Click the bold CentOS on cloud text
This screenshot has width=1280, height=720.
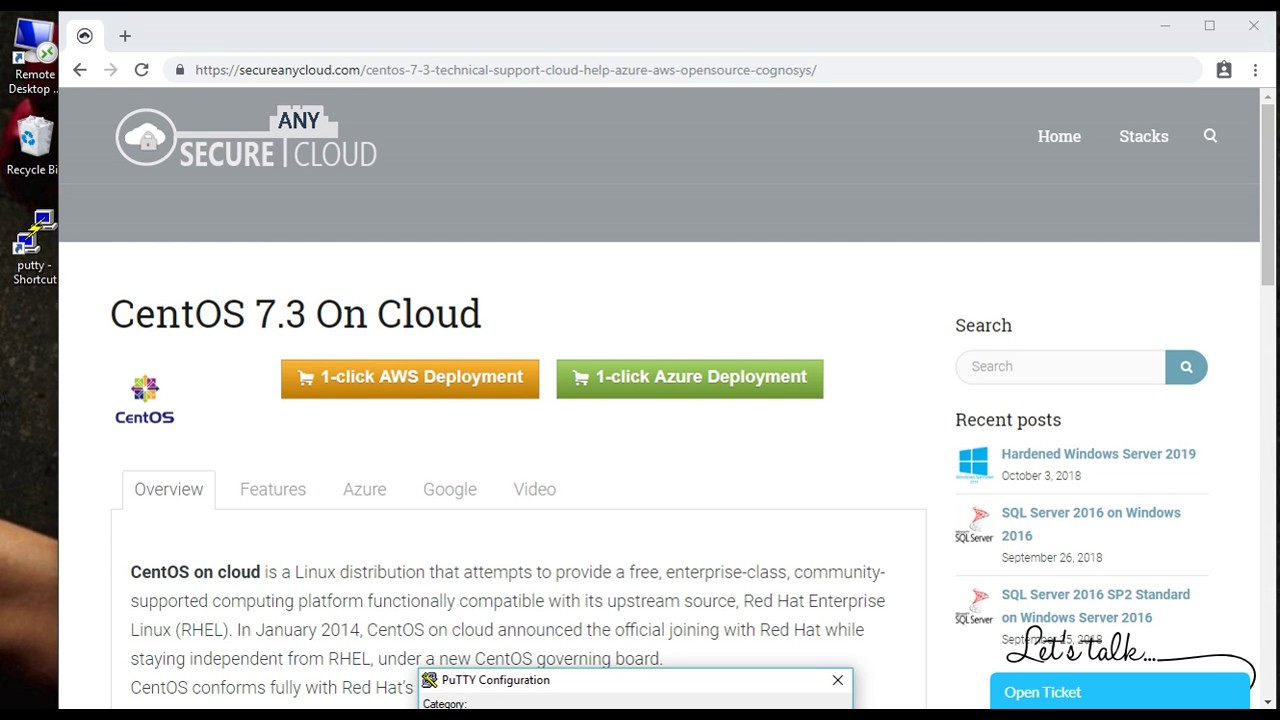[x=195, y=572]
